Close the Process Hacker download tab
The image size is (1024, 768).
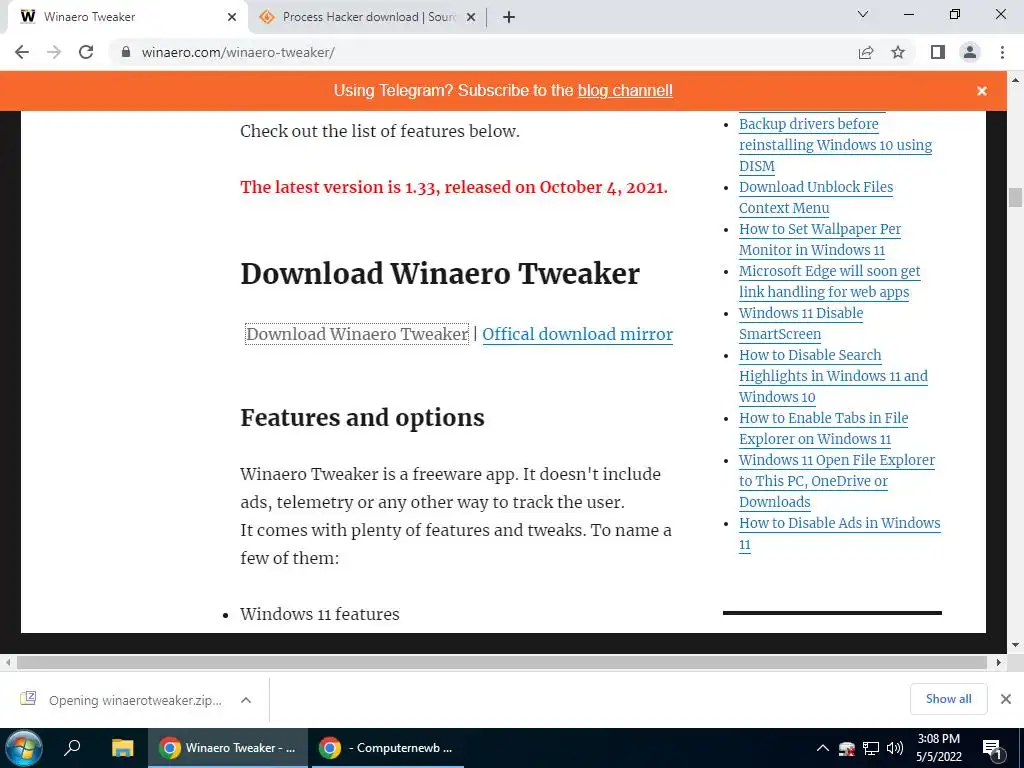click(471, 17)
